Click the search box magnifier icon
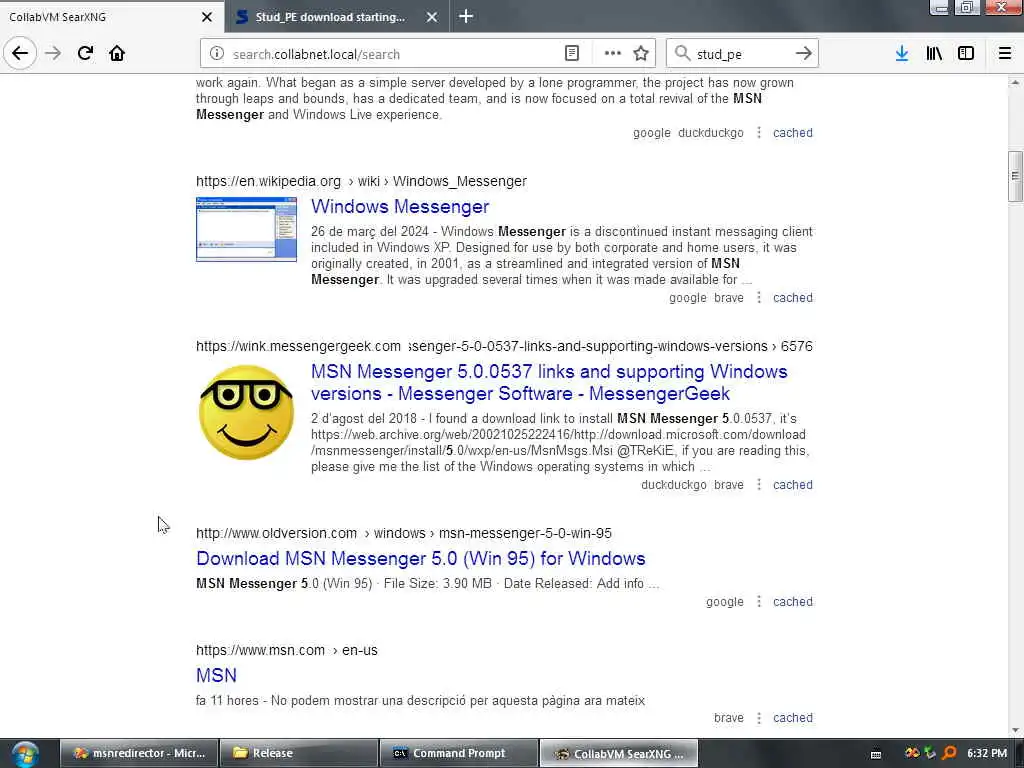This screenshot has width=1024, height=768. pyautogui.click(x=682, y=54)
